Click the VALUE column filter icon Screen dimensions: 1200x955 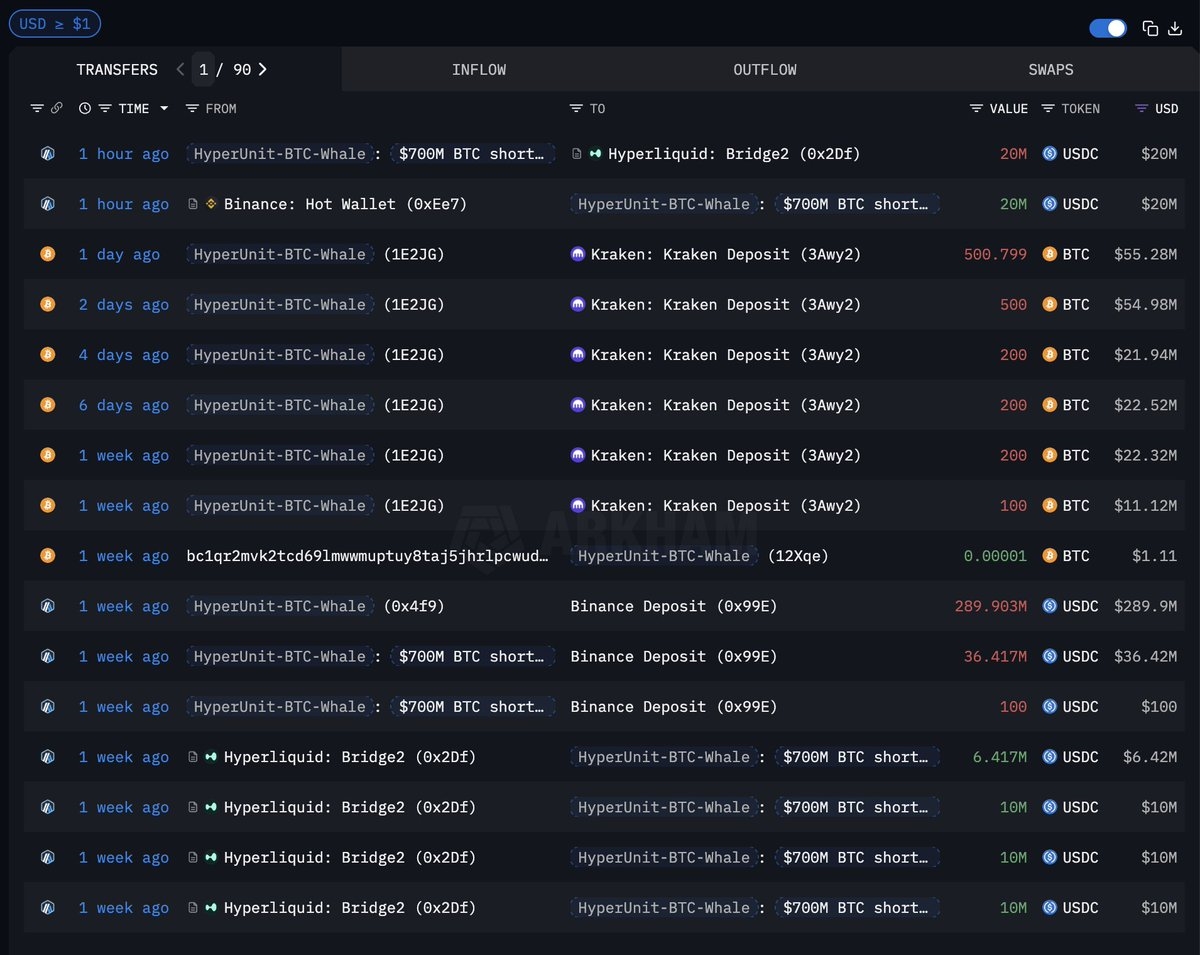click(976, 108)
